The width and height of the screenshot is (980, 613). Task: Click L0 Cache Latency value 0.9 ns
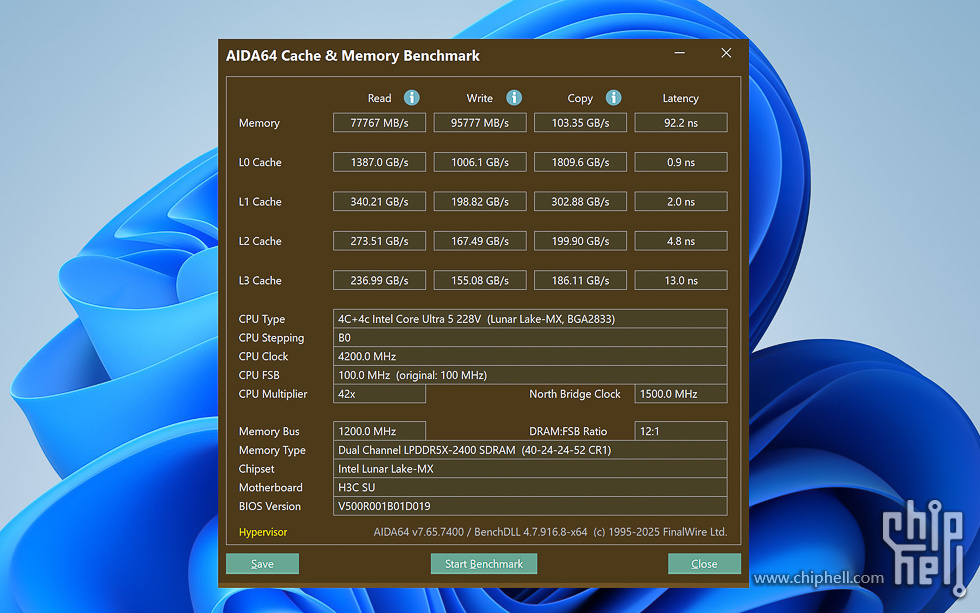click(x=681, y=162)
